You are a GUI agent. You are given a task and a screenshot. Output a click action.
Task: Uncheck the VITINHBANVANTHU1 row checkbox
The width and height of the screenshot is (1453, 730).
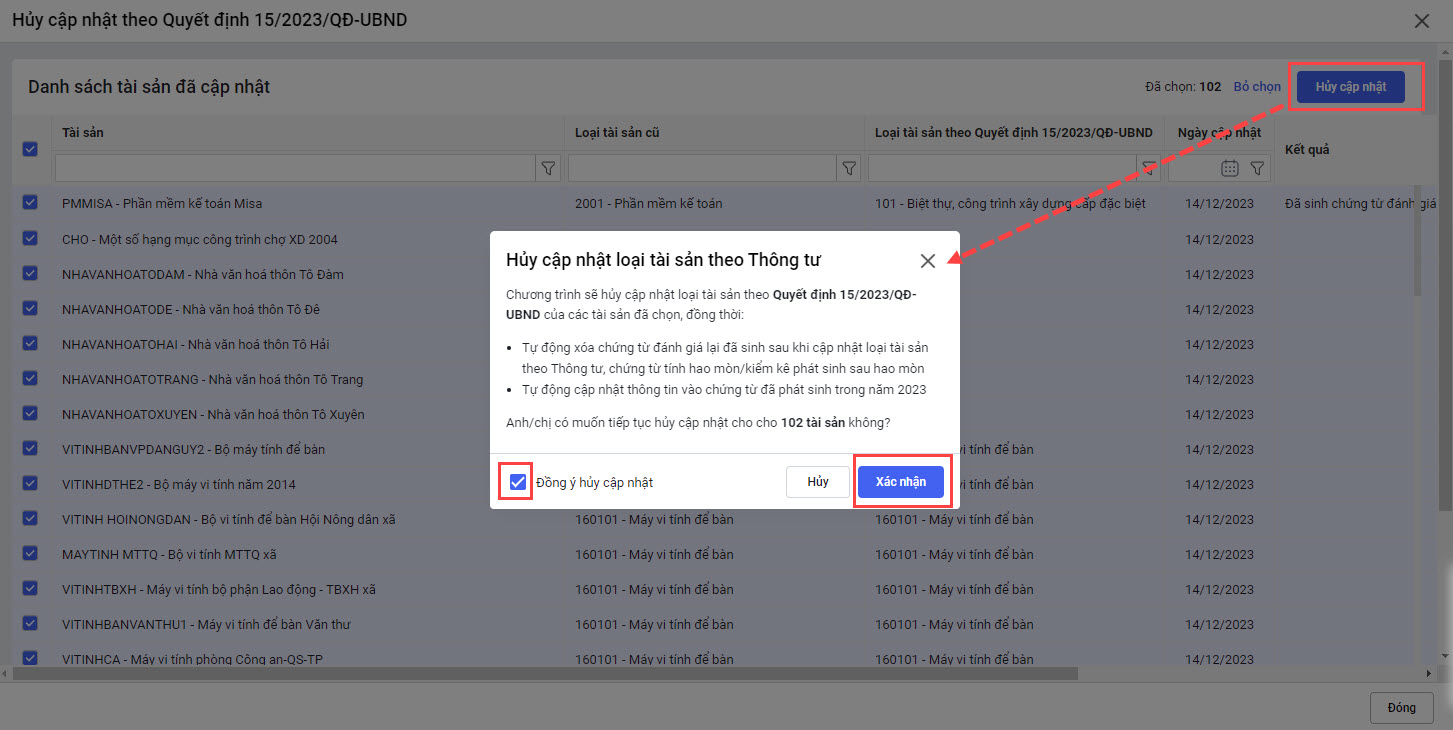[30, 624]
